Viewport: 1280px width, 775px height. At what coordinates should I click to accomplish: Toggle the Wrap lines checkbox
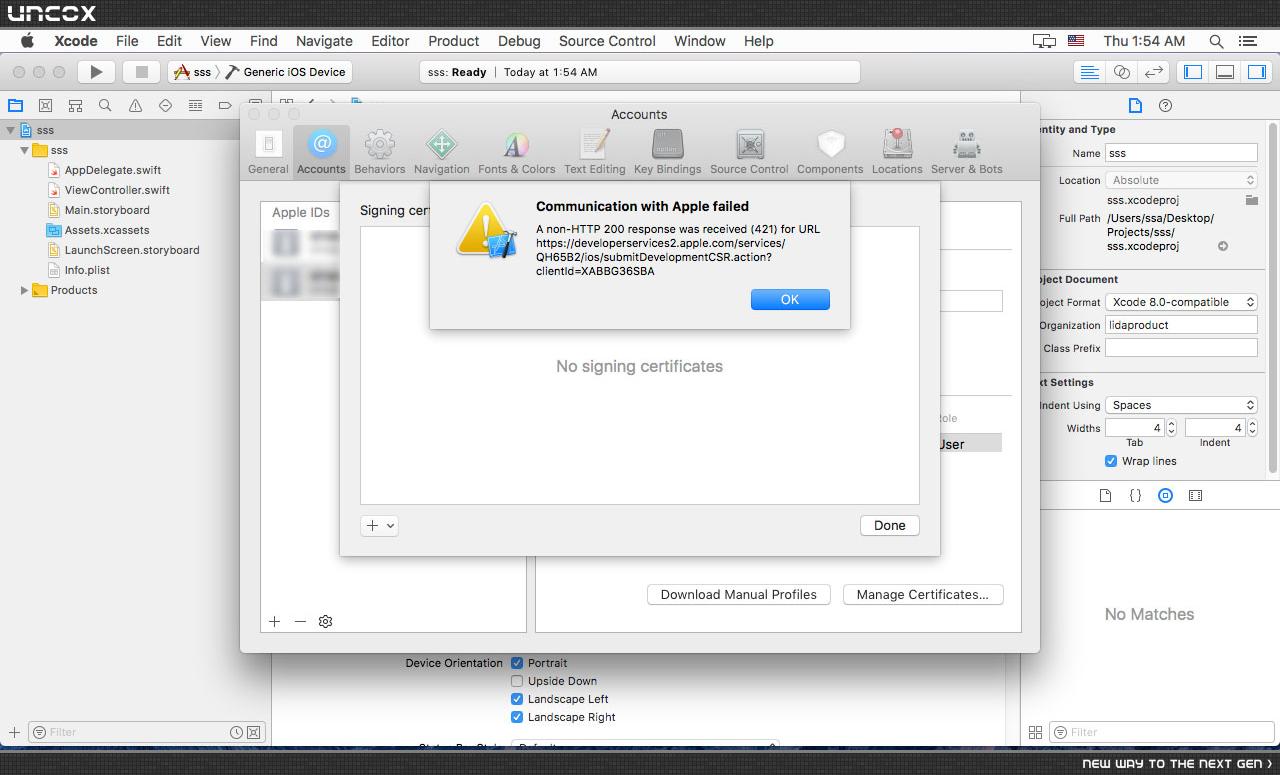click(1110, 461)
